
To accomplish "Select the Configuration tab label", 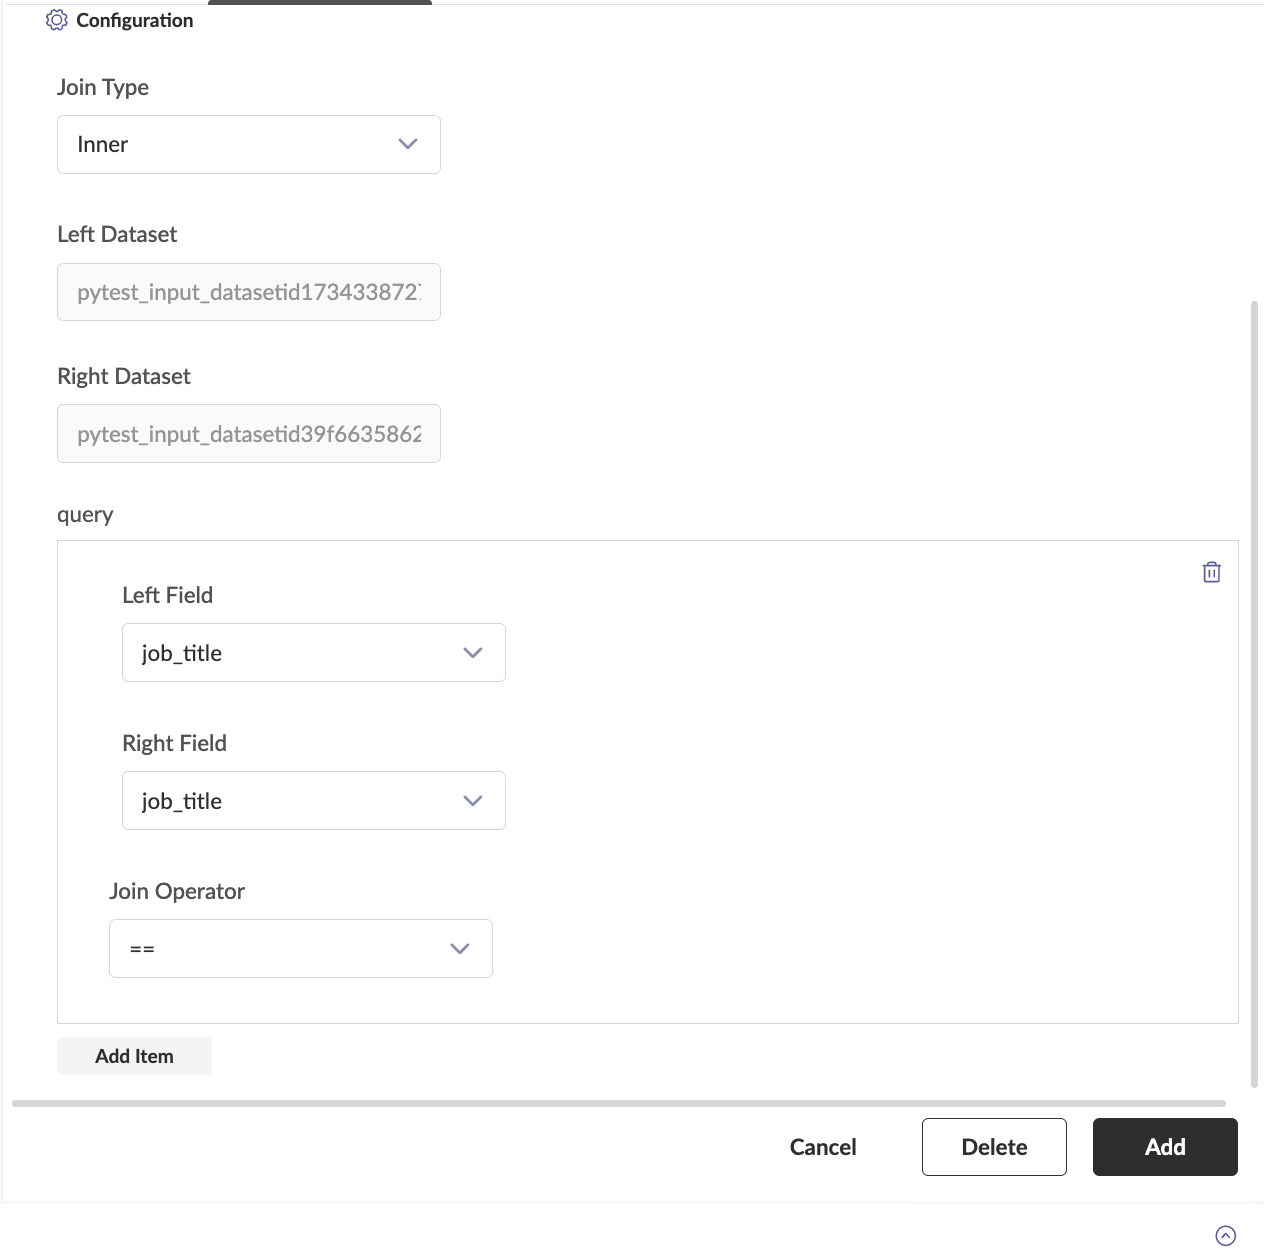I will (134, 20).
